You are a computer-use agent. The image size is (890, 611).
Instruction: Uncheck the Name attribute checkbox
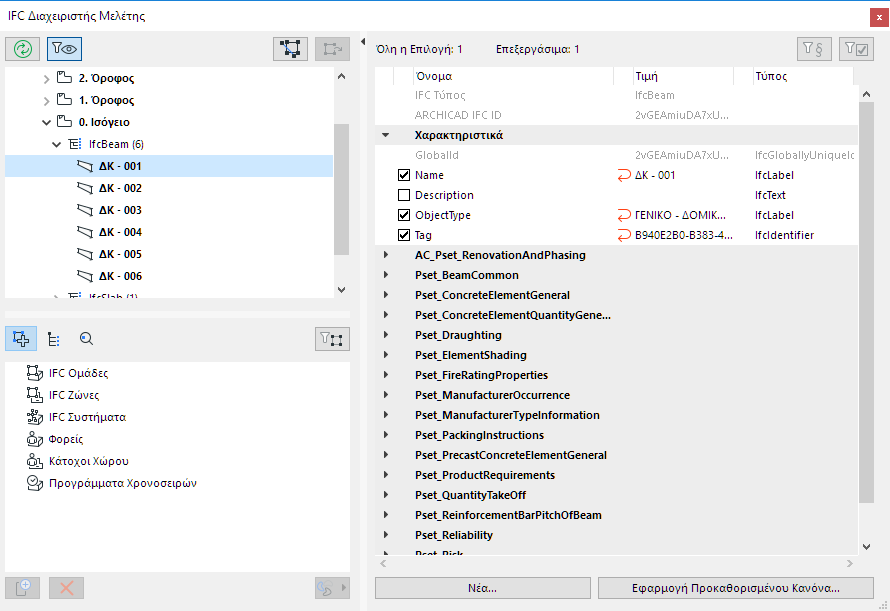coord(404,175)
